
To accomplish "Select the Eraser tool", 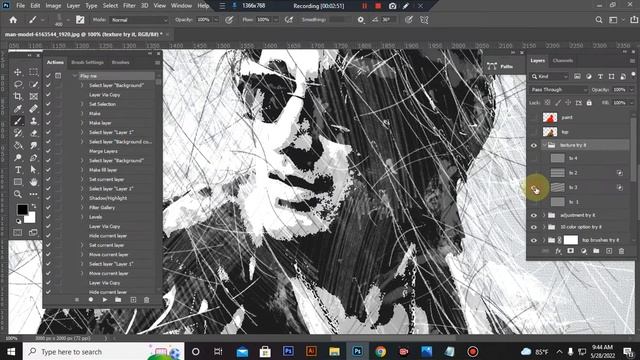I will point(33,133).
